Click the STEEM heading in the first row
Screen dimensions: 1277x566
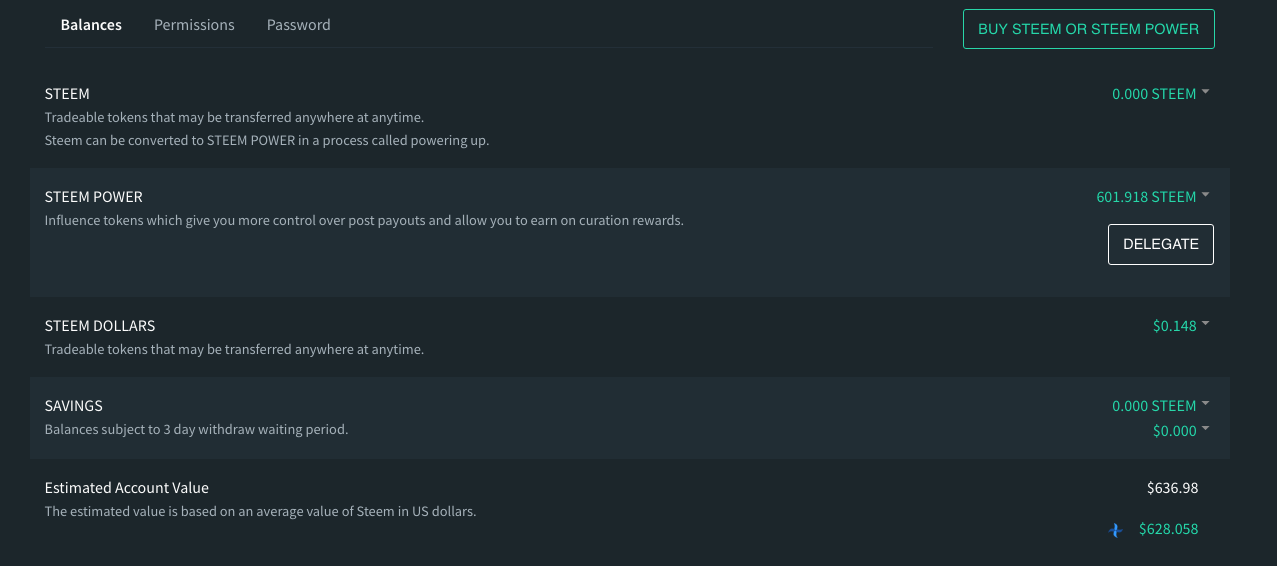pyautogui.click(x=67, y=94)
